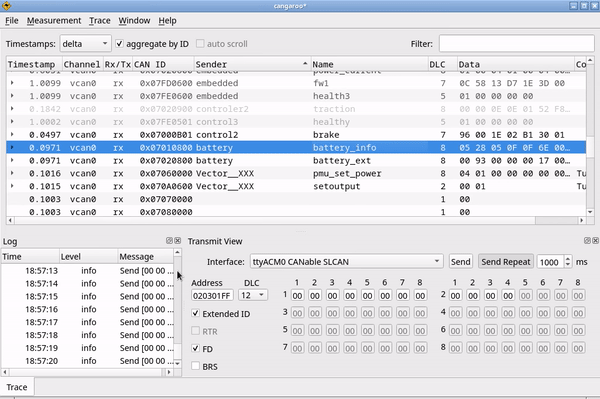Close the Transmit View panel
Screen dimensions: 600x399
[595, 241]
